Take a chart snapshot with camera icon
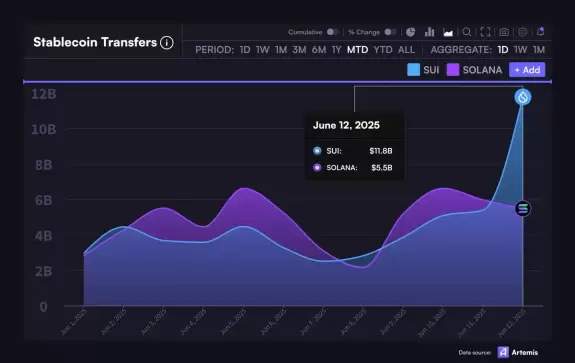Image resolution: width=575 pixels, height=363 pixels. click(x=504, y=32)
